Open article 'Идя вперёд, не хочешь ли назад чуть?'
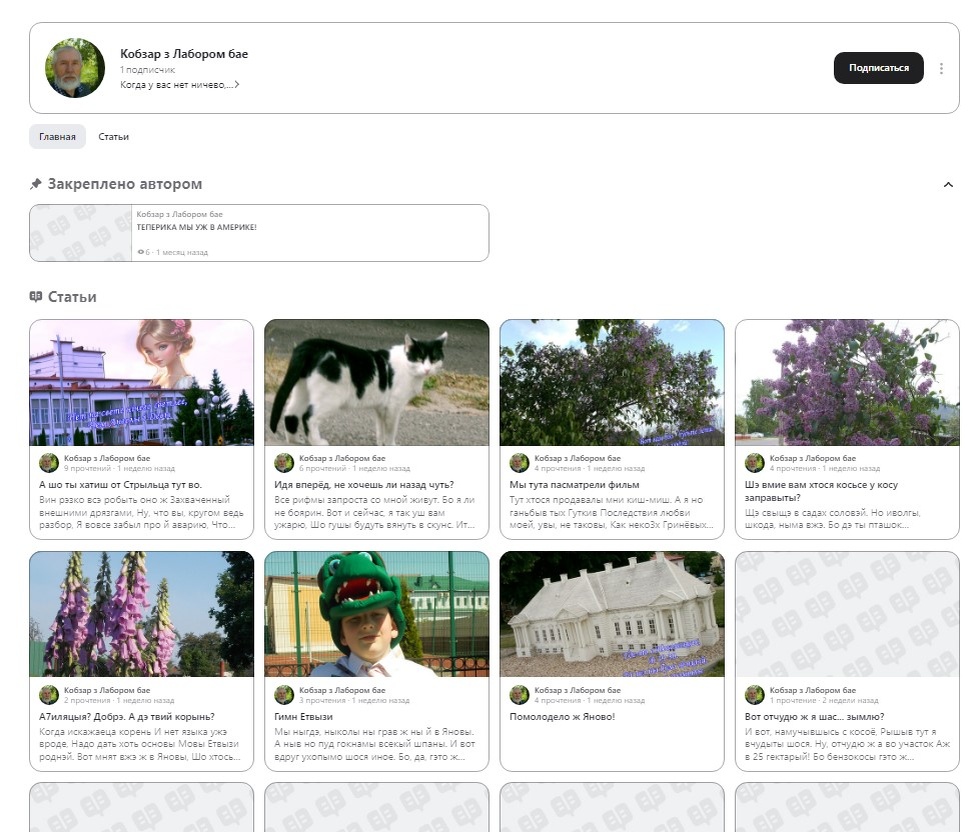The width and height of the screenshot is (978, 832). 364,485
